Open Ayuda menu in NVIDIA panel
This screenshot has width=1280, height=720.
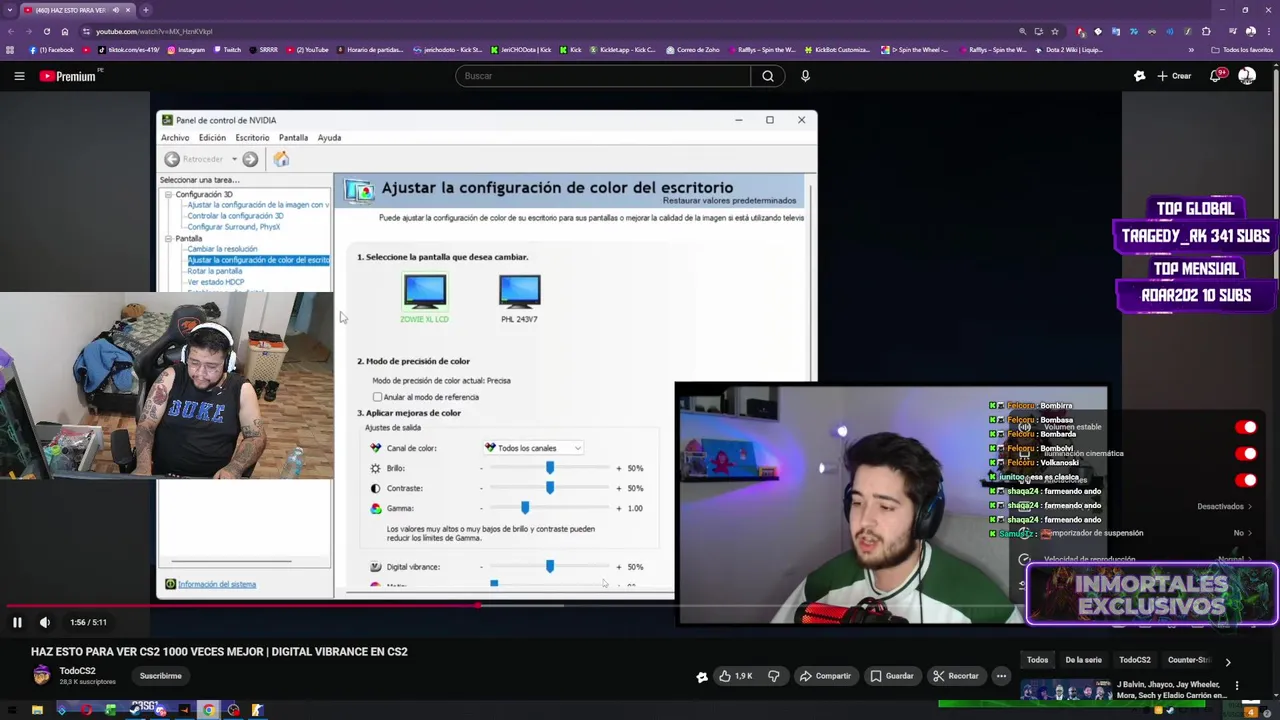point(329,138)
